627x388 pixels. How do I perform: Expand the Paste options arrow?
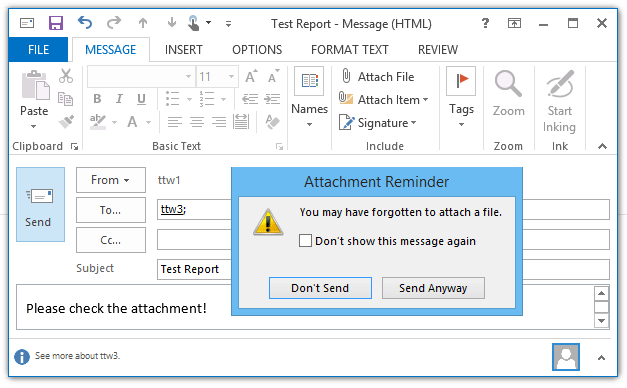(34, 126)
